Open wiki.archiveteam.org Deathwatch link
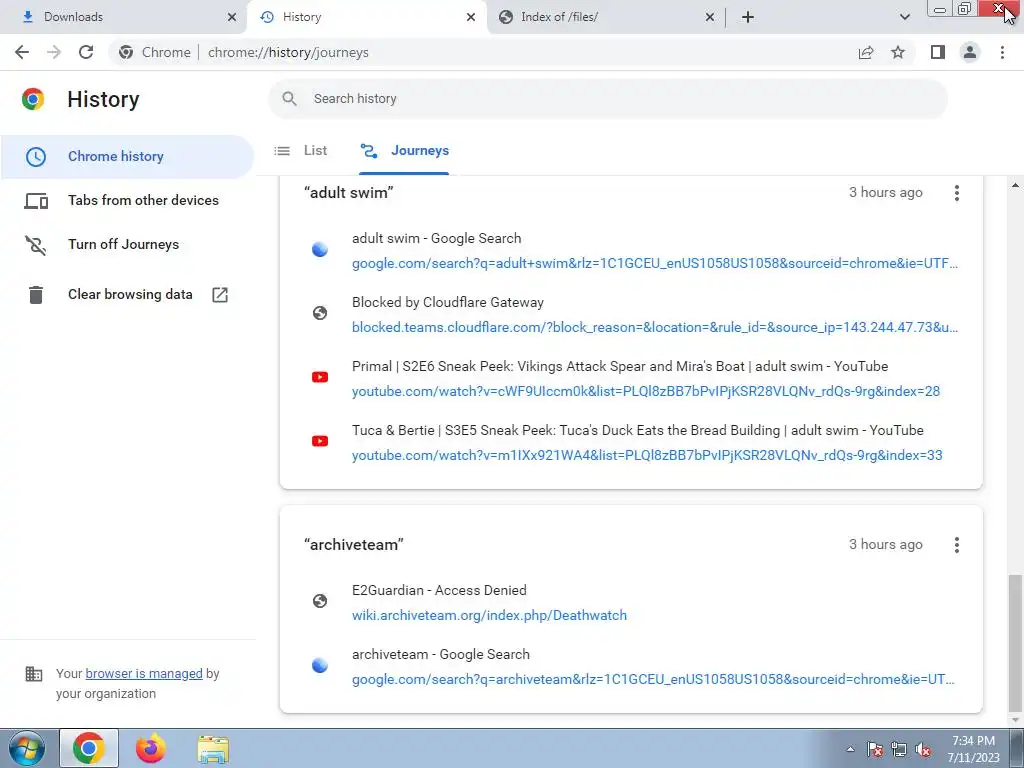The image size is (1024, 768). pyautogui.click(x=489, y=616)
